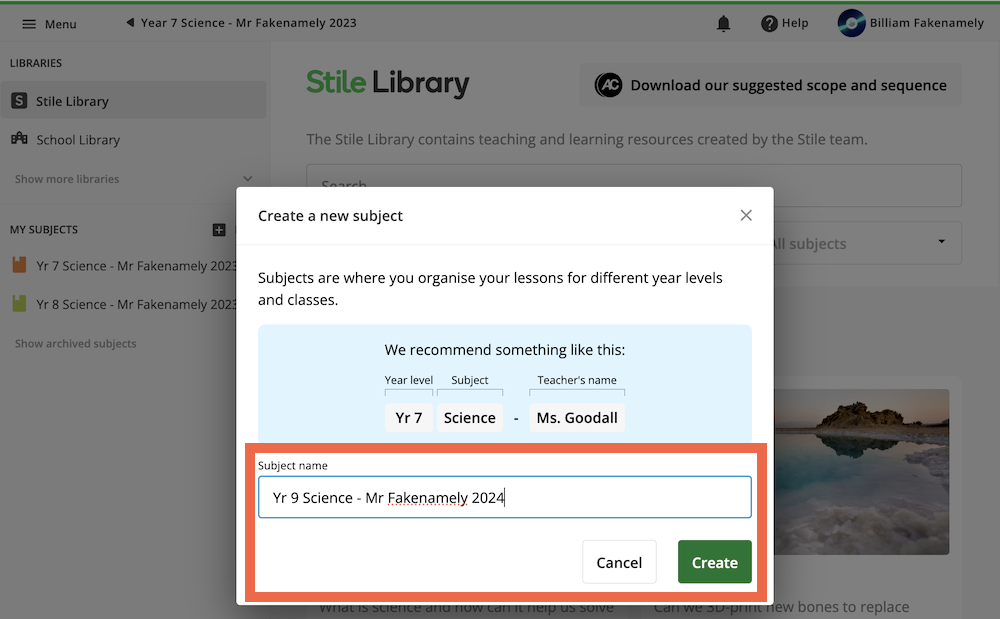Open Yr 8 Science subject in sidebar
Image resolution: width=1000 pixels, height=619 pixels.
[x=136, y=304]
